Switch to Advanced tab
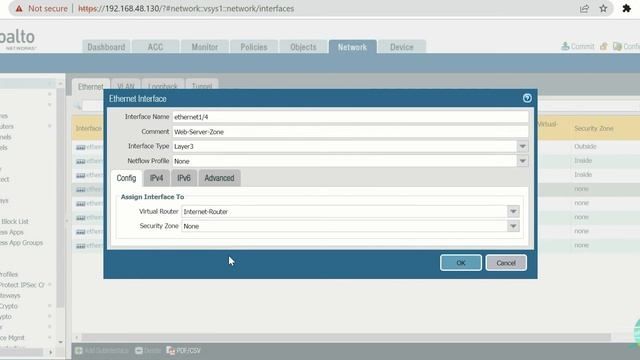The height and width of the screenshot is (360, 640). [x=219, y=178]
